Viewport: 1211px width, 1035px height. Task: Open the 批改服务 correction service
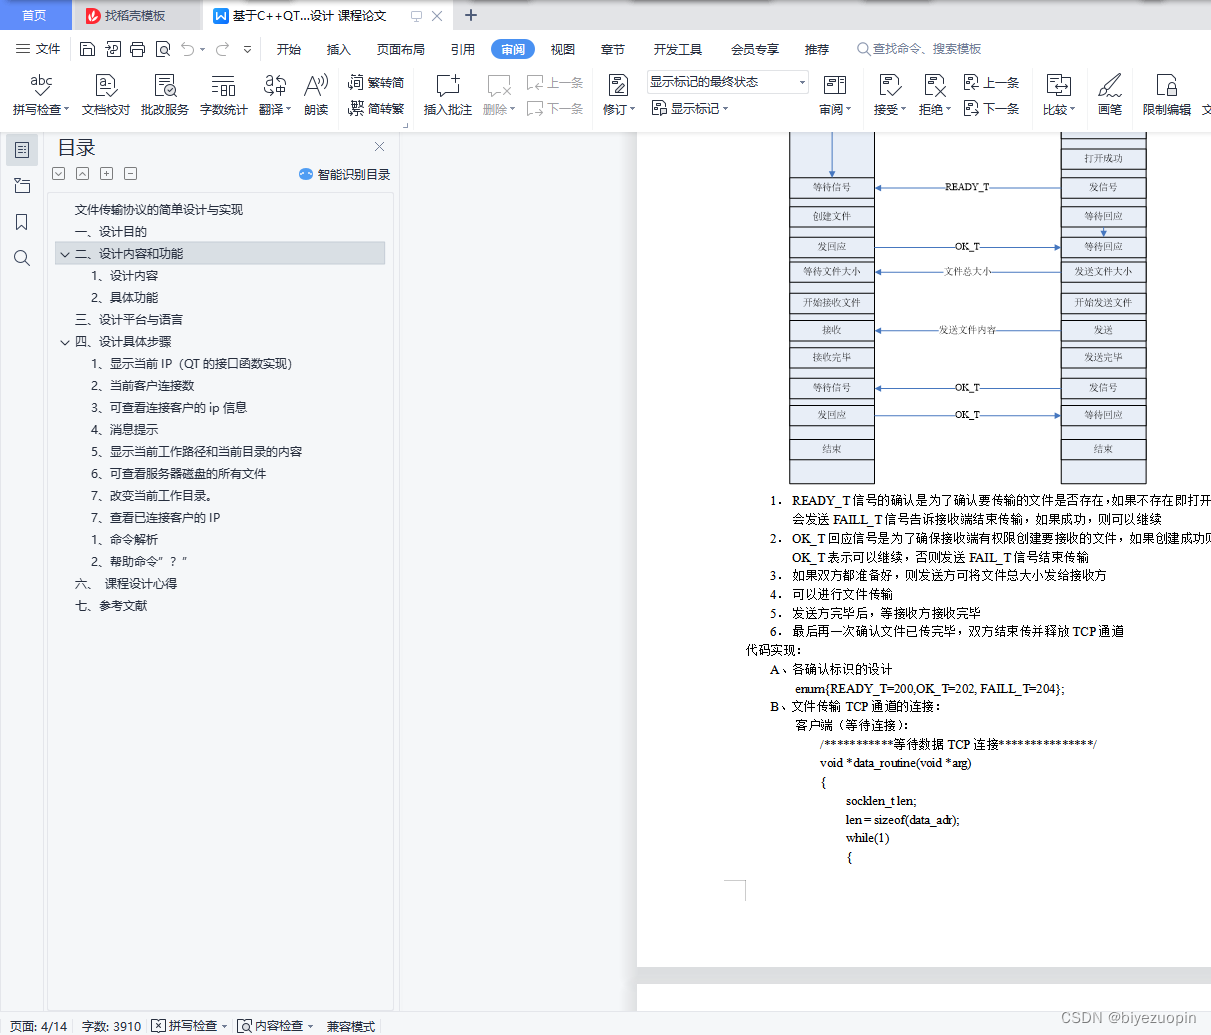point(163,95)
